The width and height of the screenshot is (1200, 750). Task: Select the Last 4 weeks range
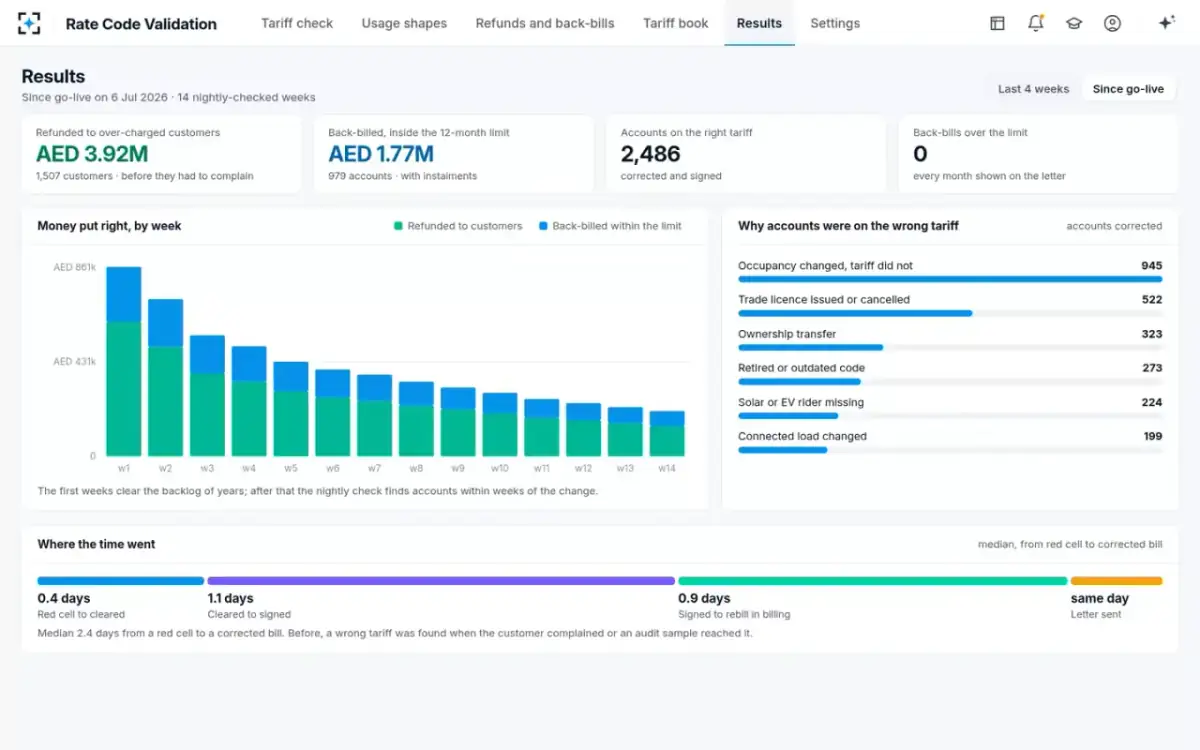click(1034, 89)
